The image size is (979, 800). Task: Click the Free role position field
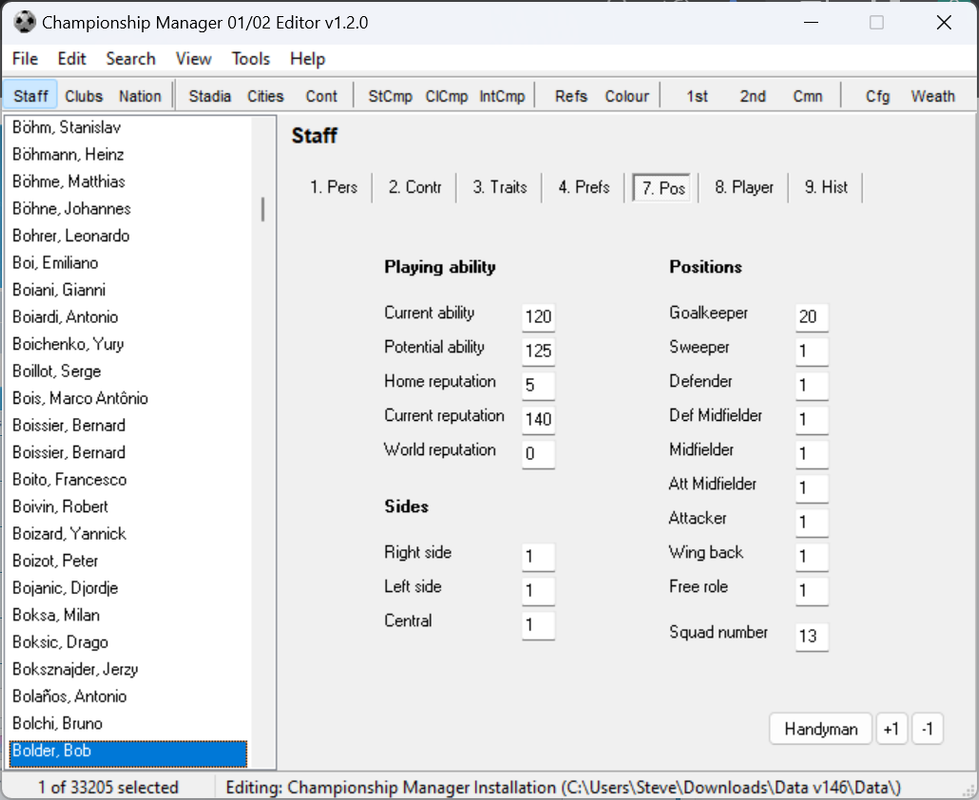[x=812, y=591]
